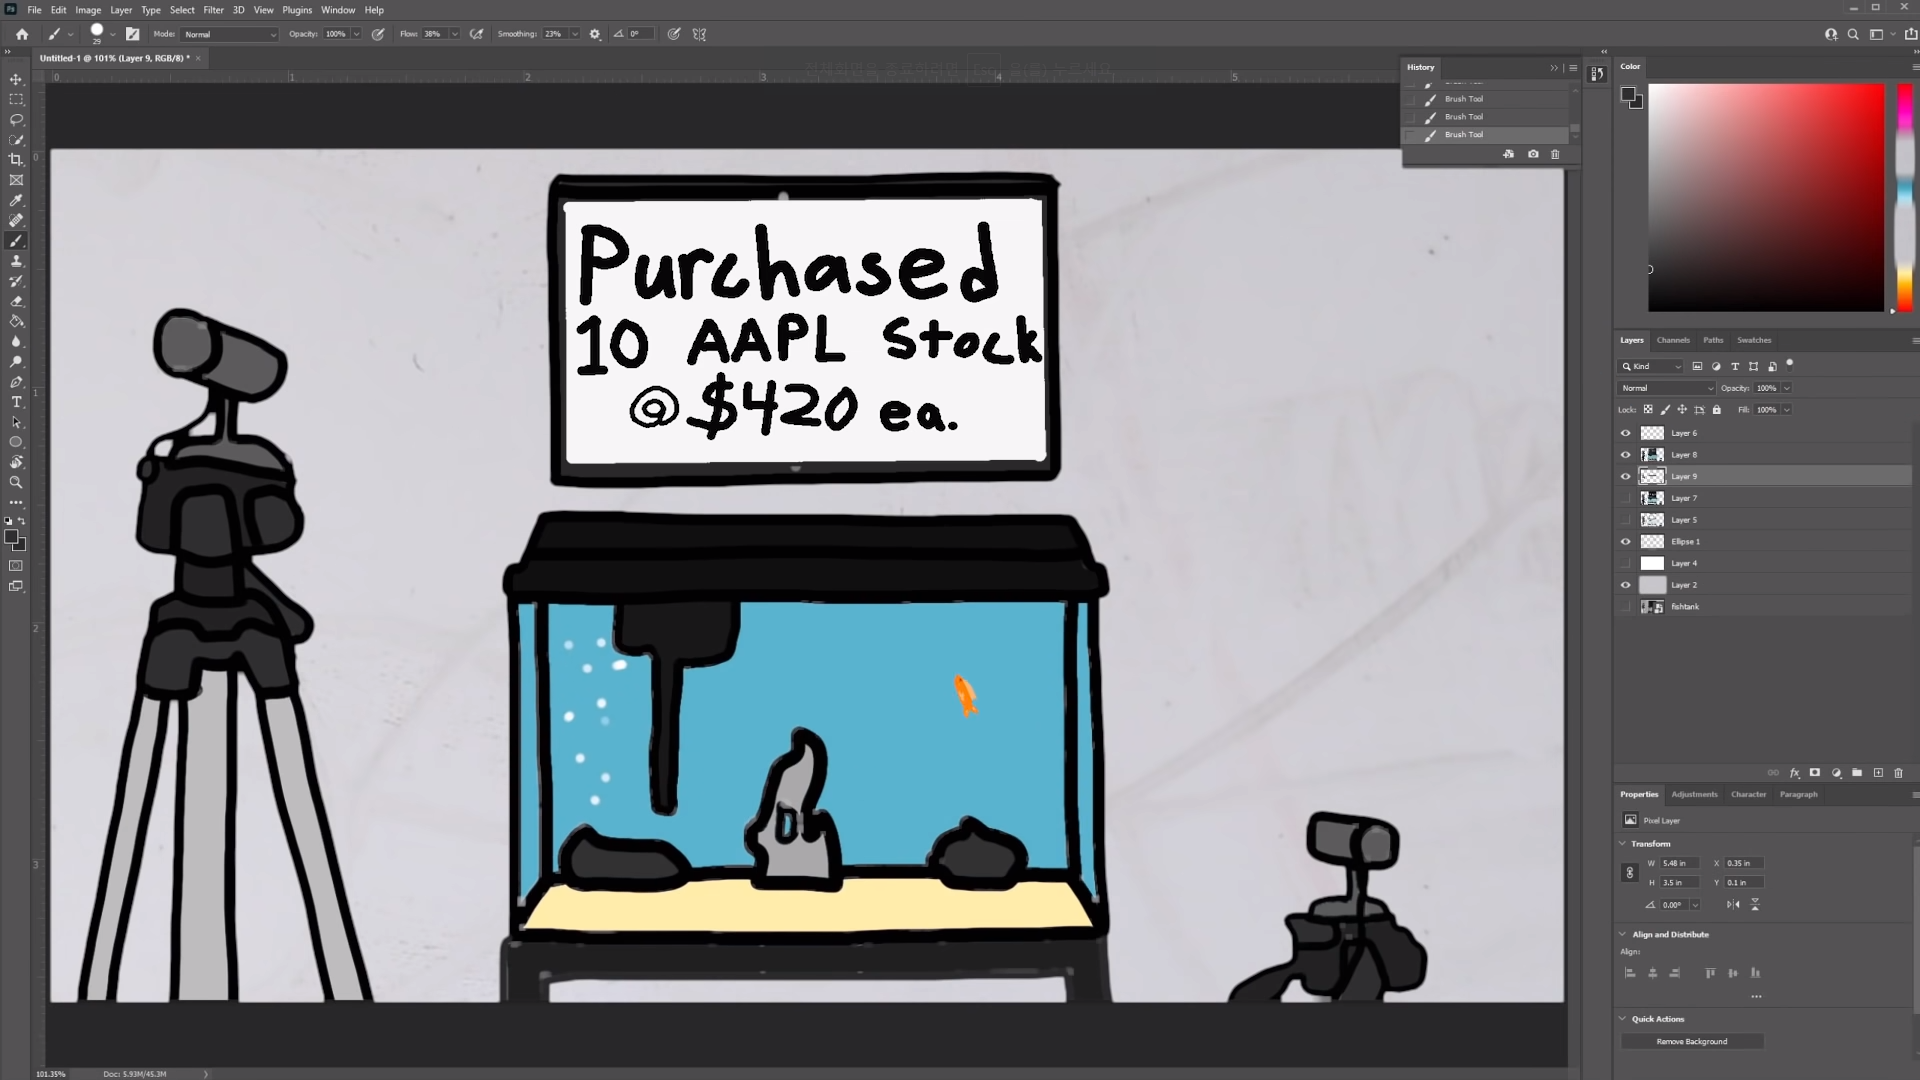Click the width W input field
This screenshot has height=1080, width=1920.
tap(1679, 864)
